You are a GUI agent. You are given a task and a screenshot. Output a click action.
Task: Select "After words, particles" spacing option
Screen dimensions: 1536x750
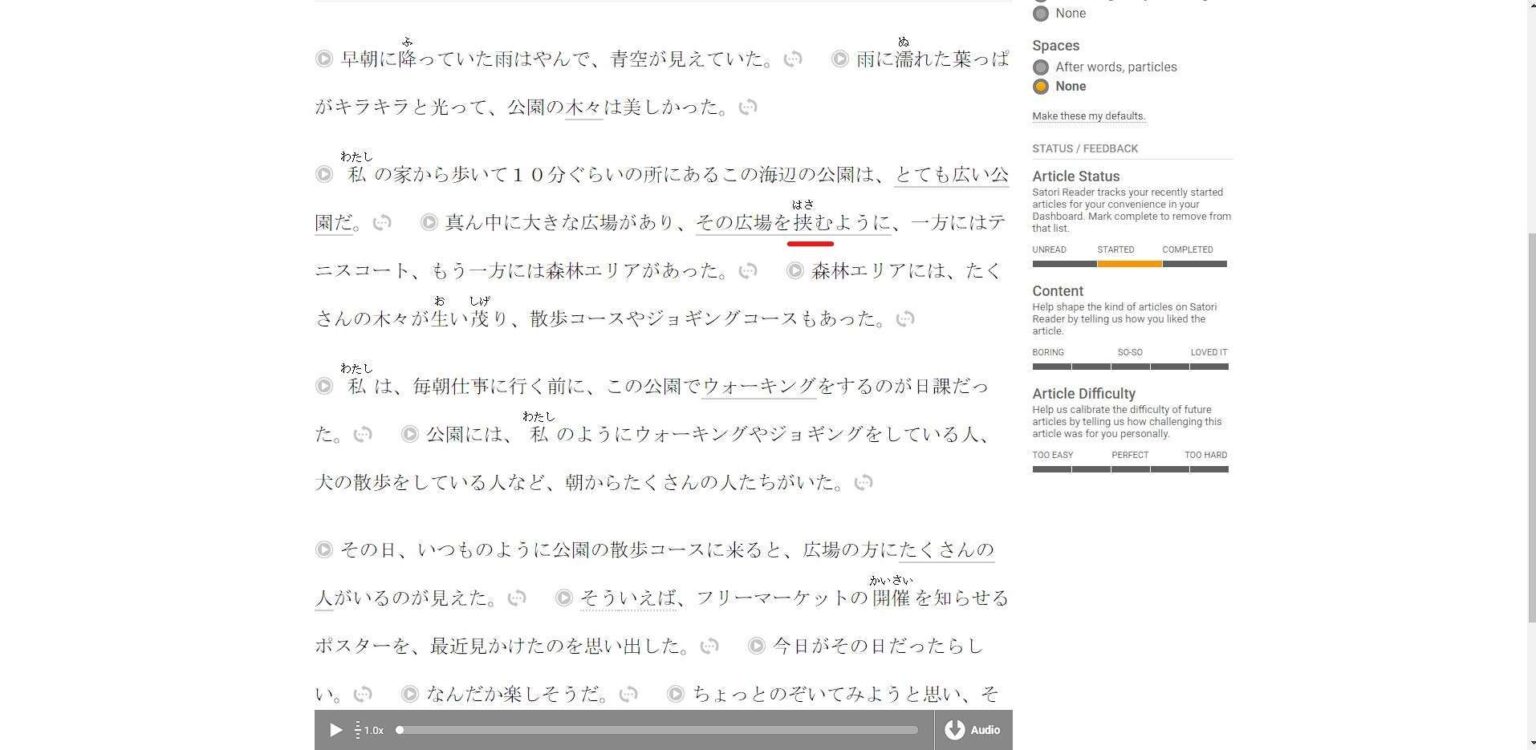1041,67
